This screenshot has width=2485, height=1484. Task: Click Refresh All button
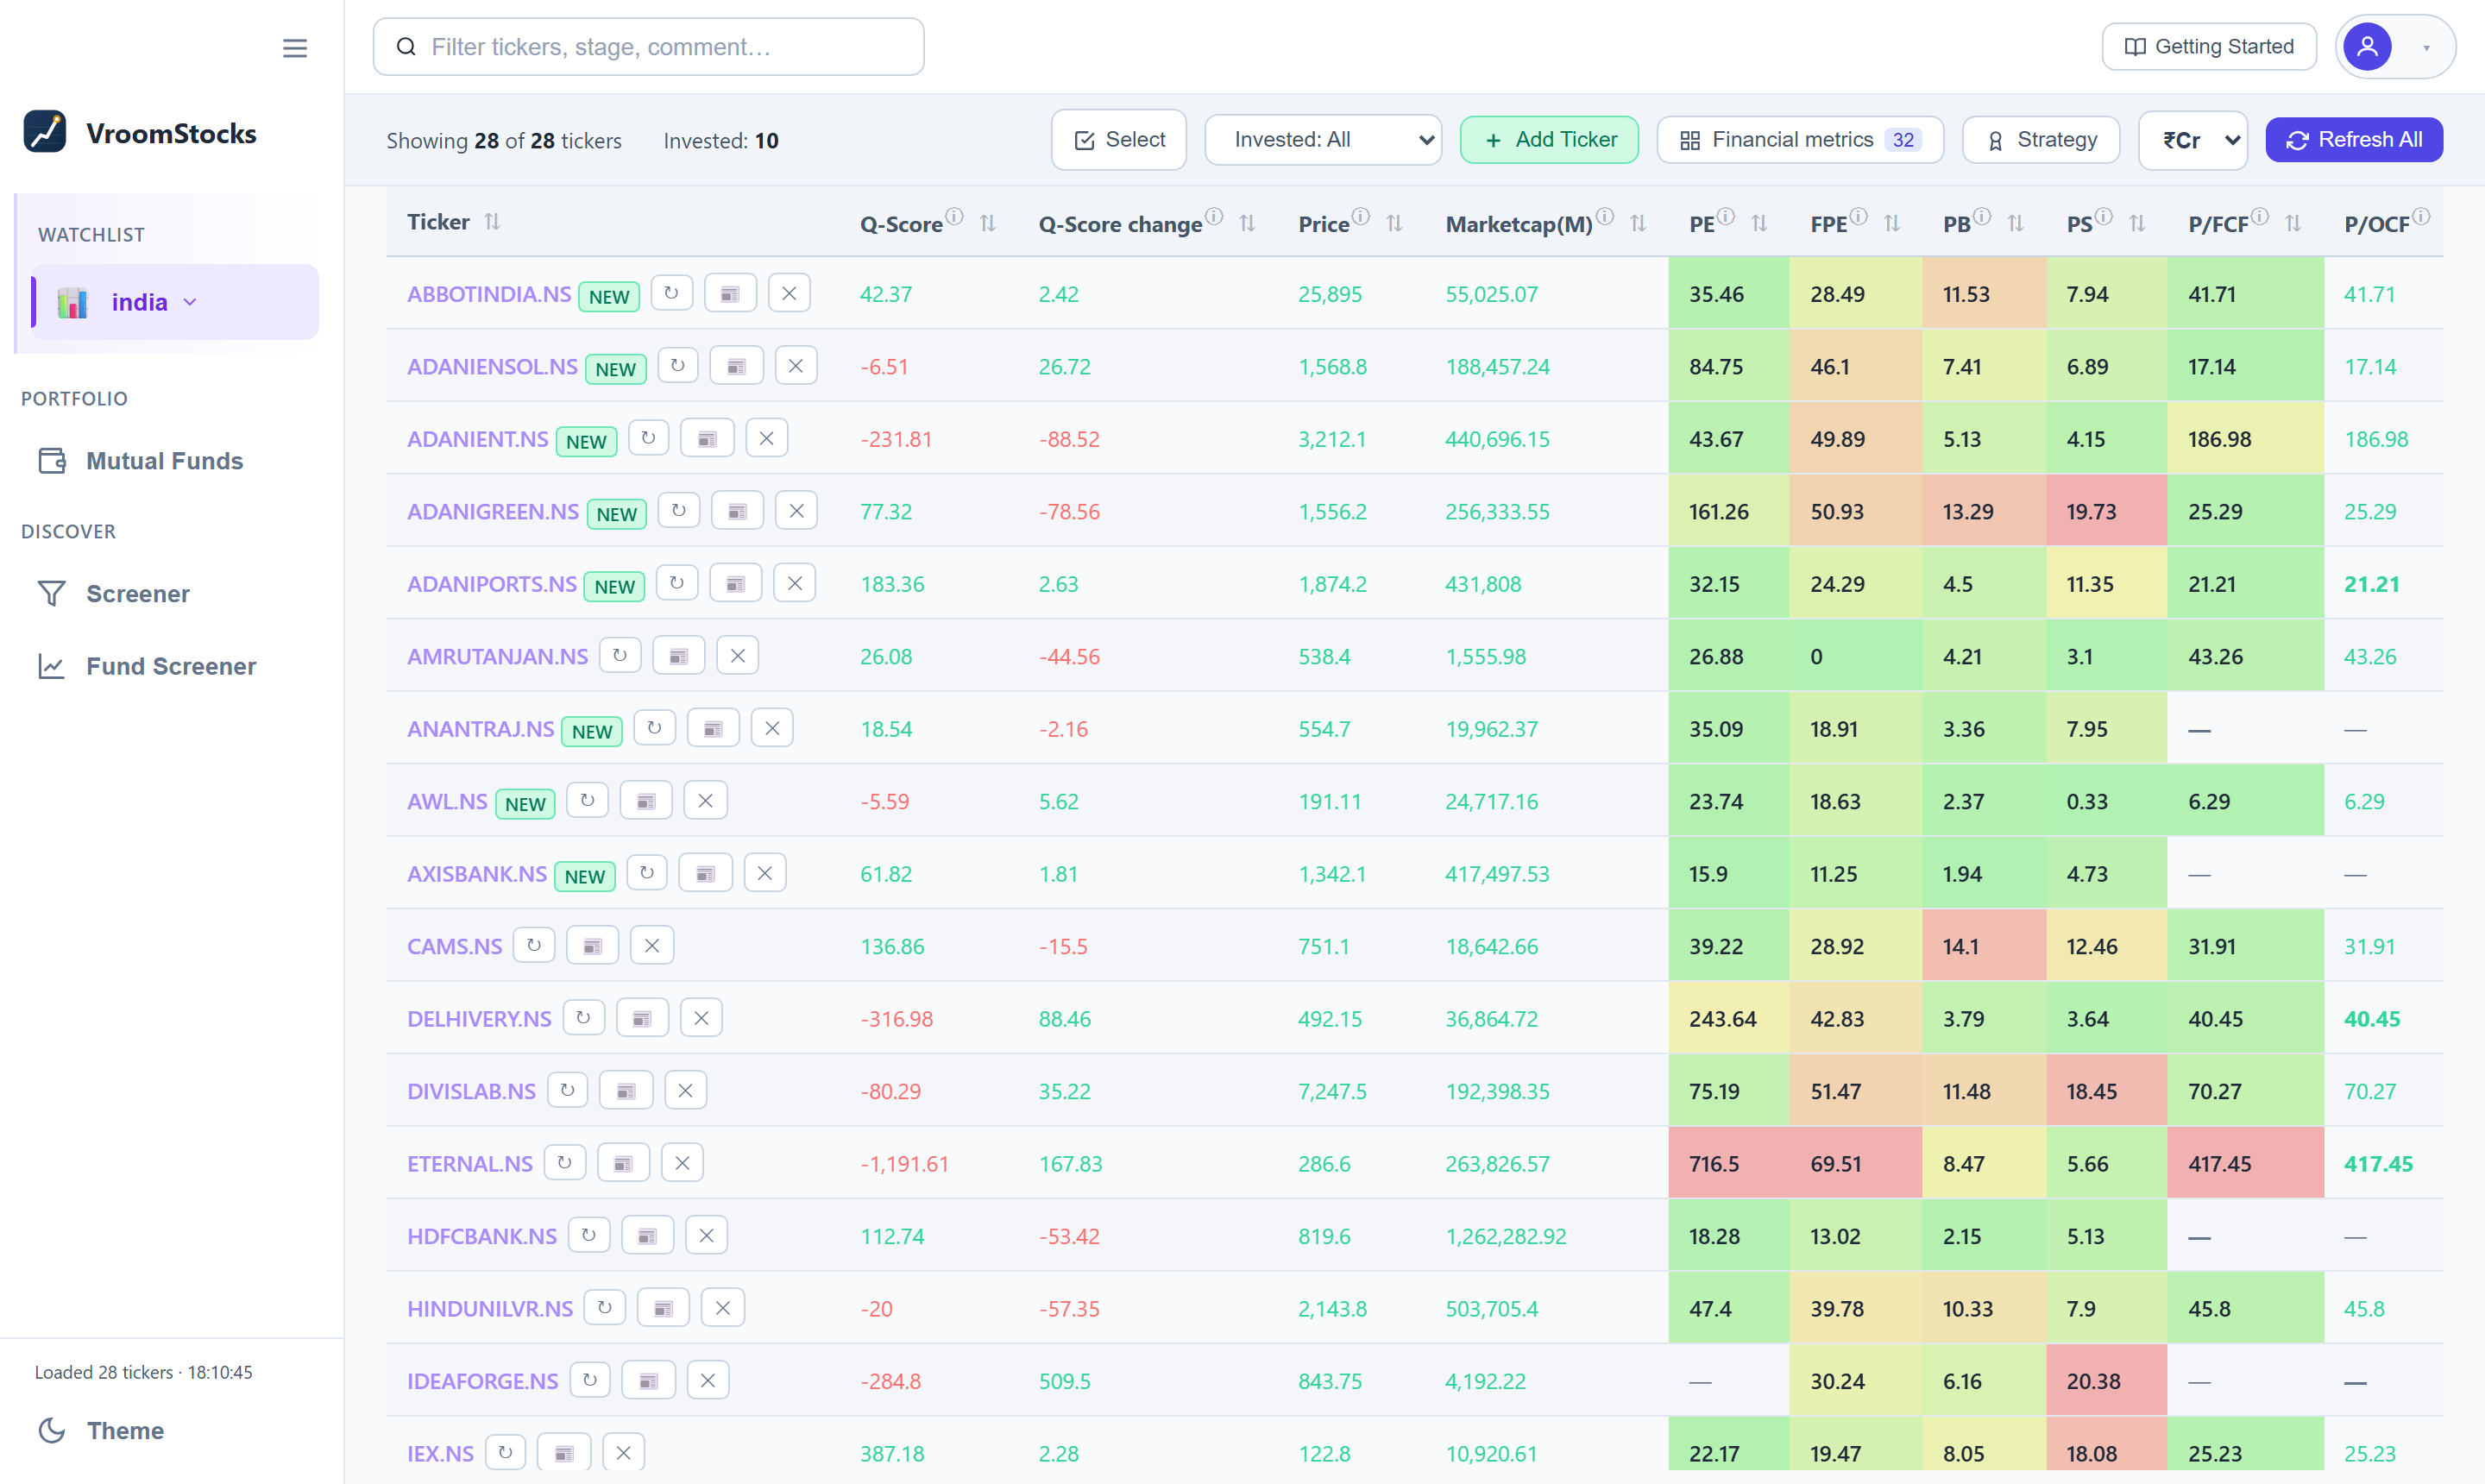[x=2354, y=140]
